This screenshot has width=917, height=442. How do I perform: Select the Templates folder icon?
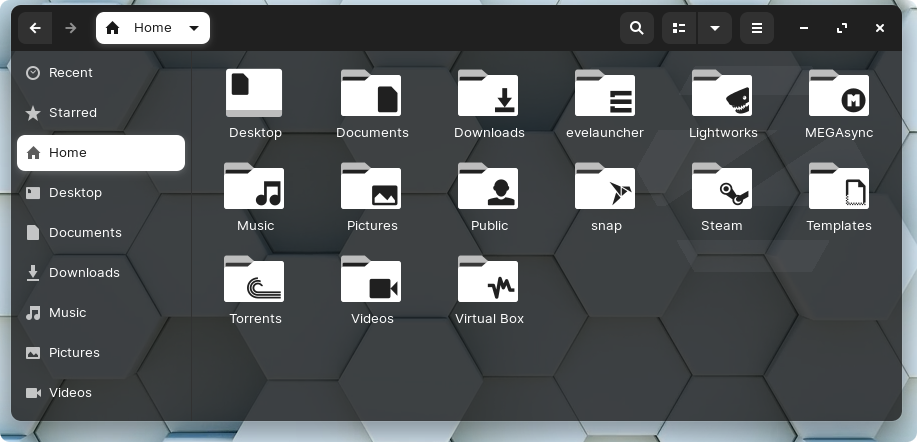[x=839, y=186]
